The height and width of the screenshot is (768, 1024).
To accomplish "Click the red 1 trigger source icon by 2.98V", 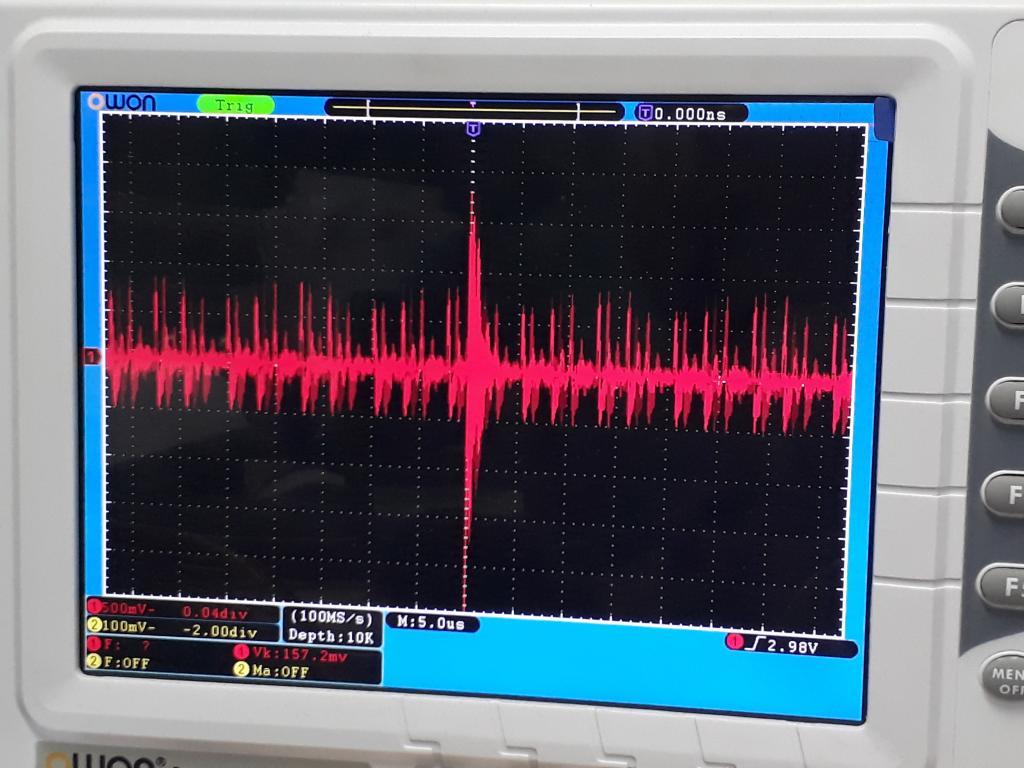I will (x=735, y=642).
